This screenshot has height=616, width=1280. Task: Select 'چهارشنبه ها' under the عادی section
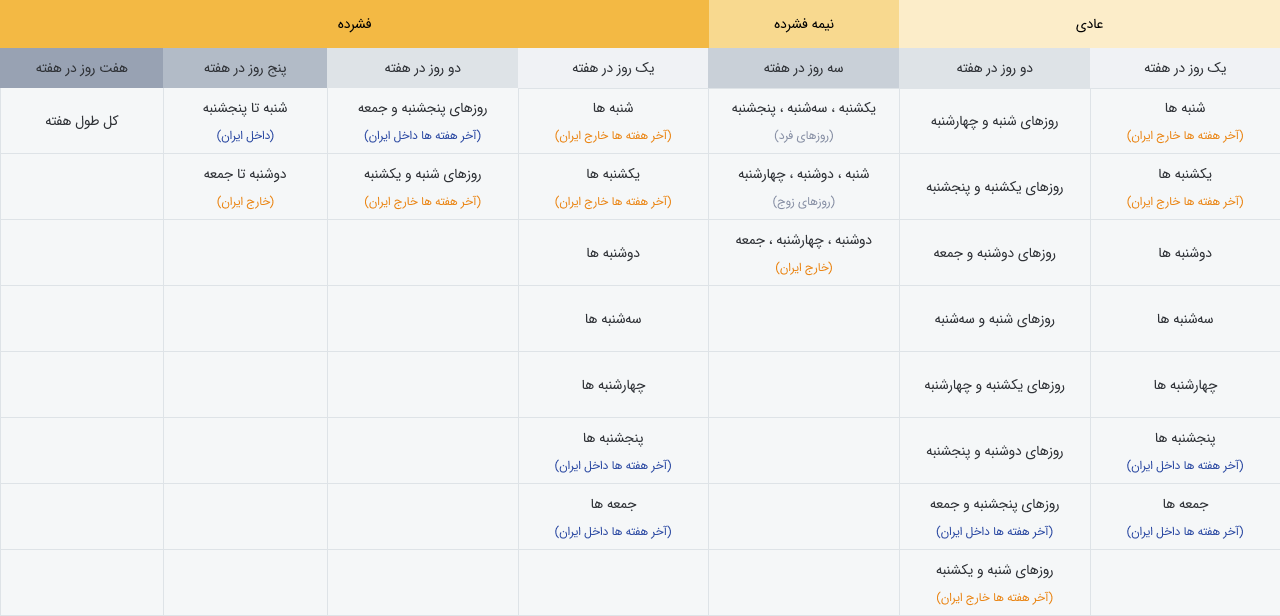[1185, 385]
